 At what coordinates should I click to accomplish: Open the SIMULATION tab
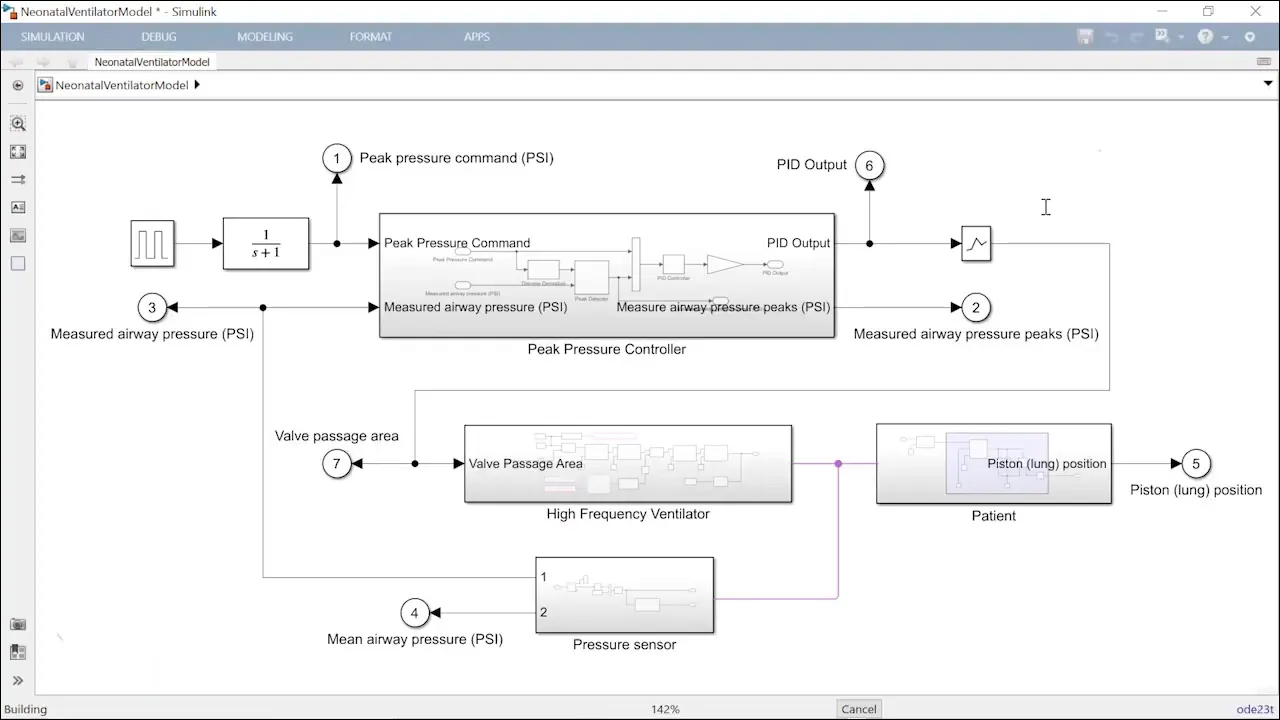pyautogui.click(x=53, y=37)
